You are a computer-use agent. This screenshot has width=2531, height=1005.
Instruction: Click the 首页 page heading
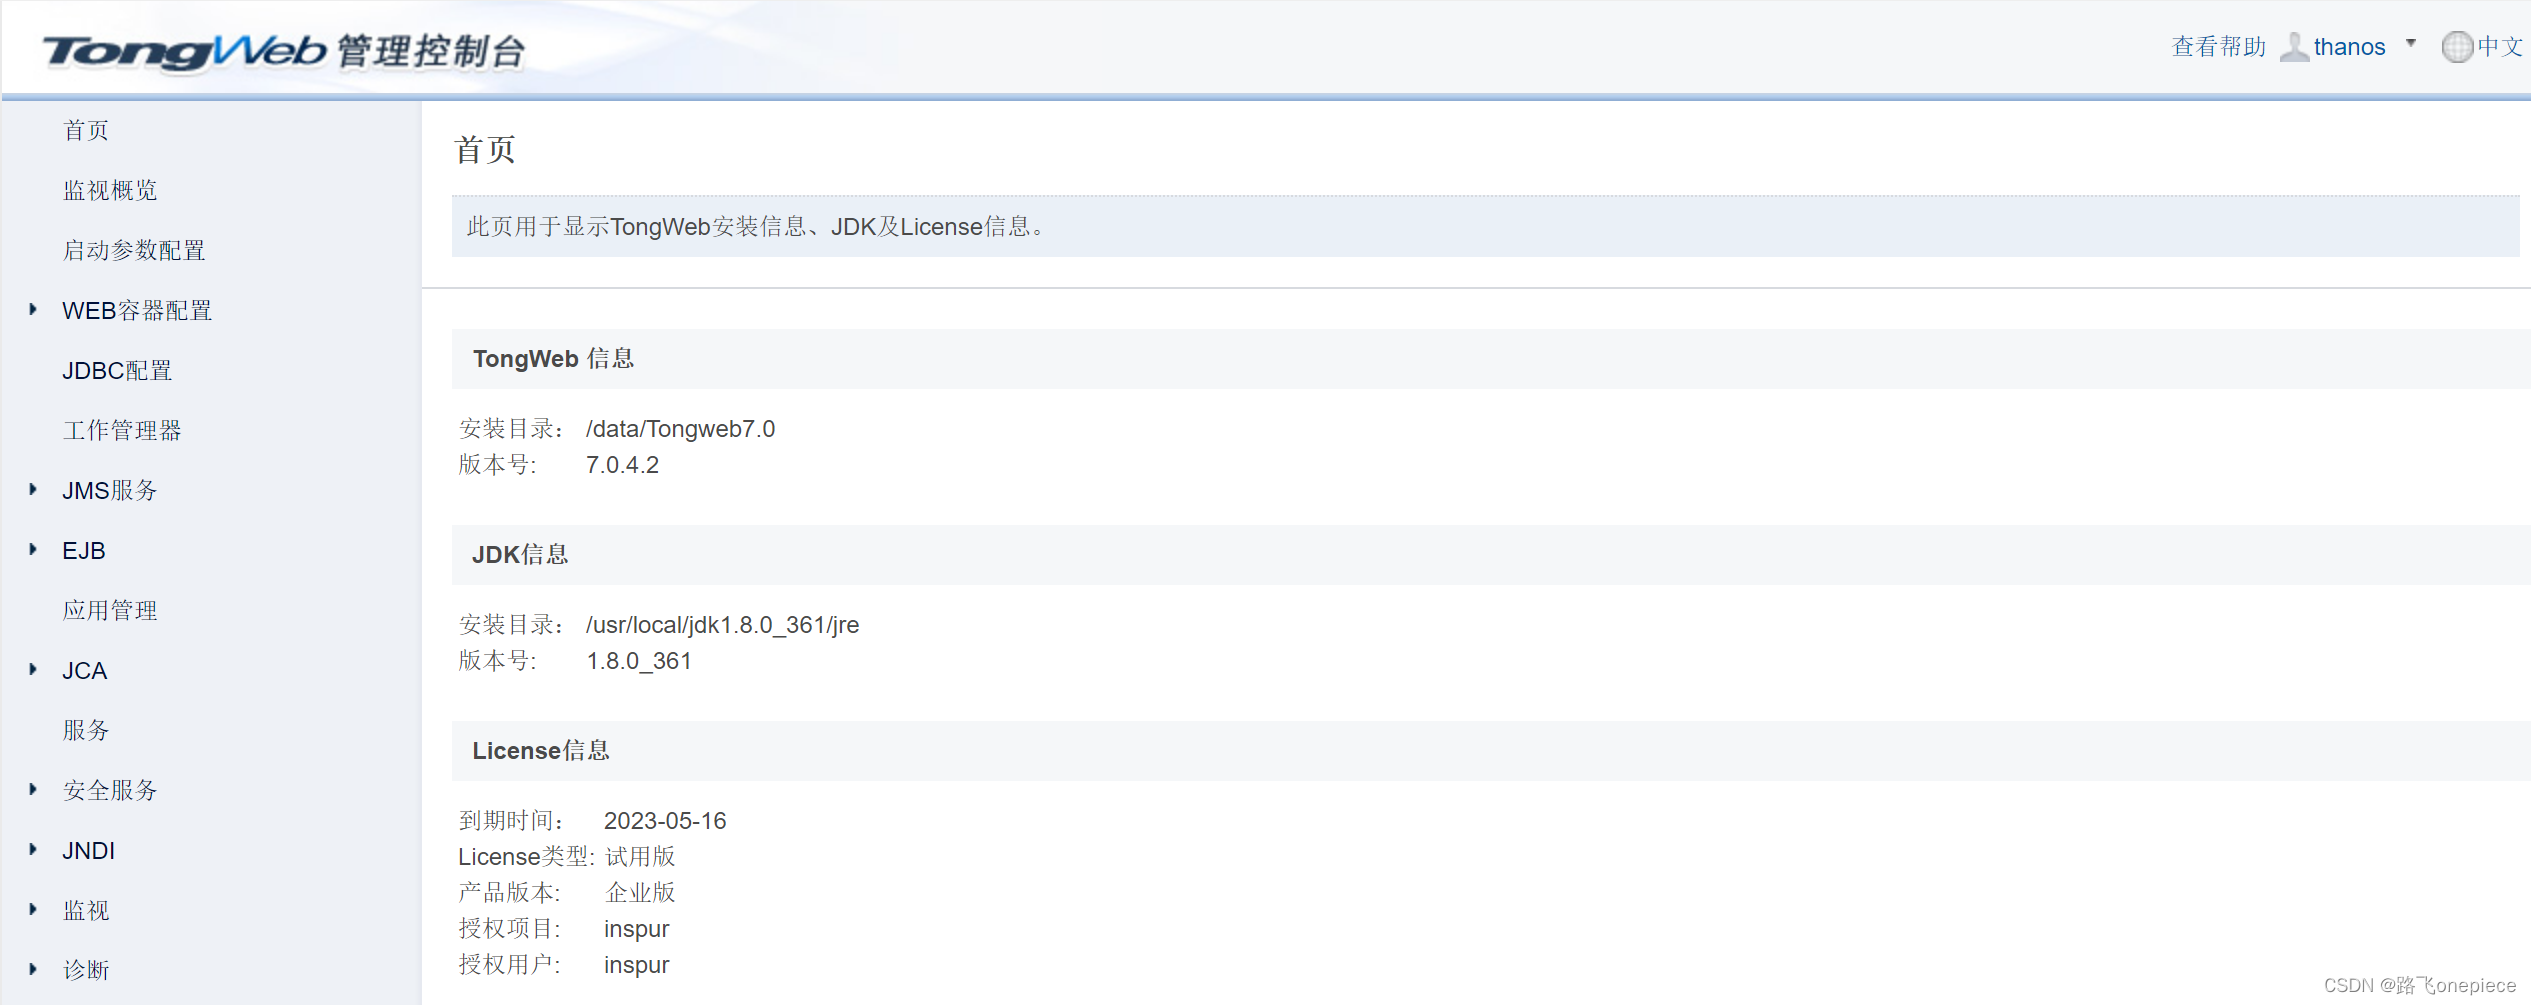click(x=485, y=150)
